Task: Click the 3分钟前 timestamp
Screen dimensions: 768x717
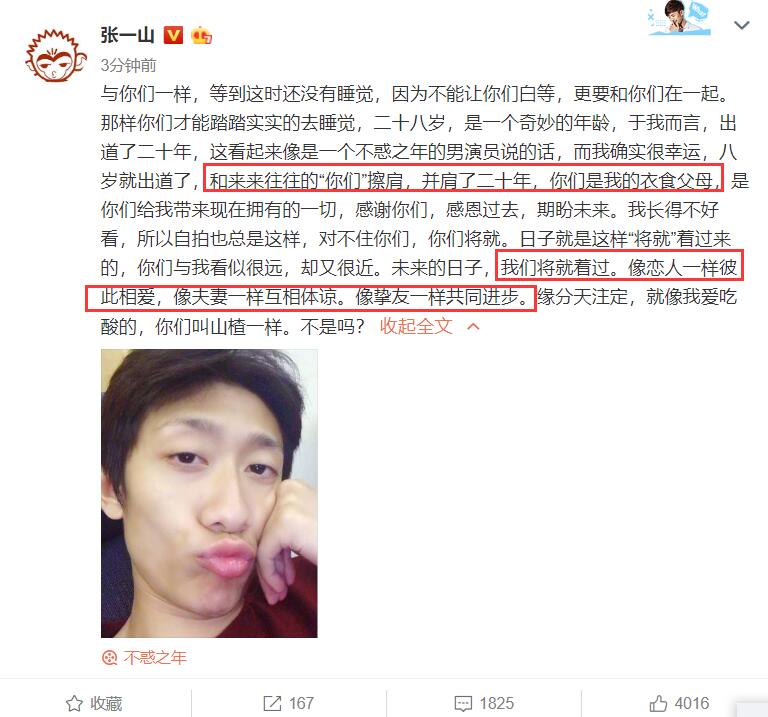Action: [x=128, y=65]
